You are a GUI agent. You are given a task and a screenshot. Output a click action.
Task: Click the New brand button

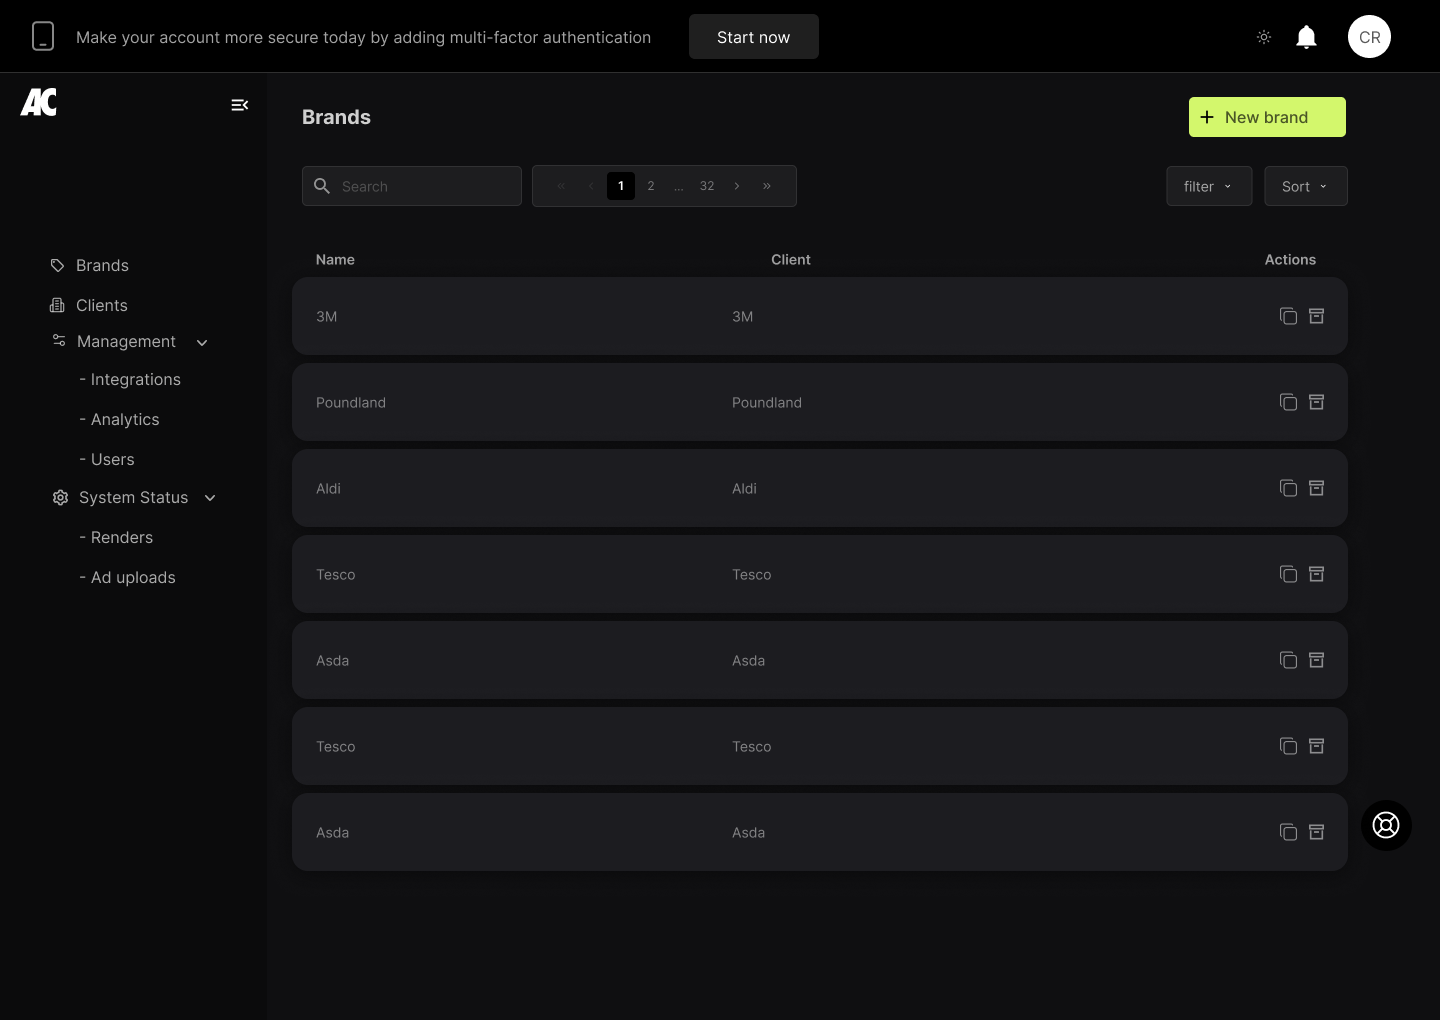(1266, 117)
